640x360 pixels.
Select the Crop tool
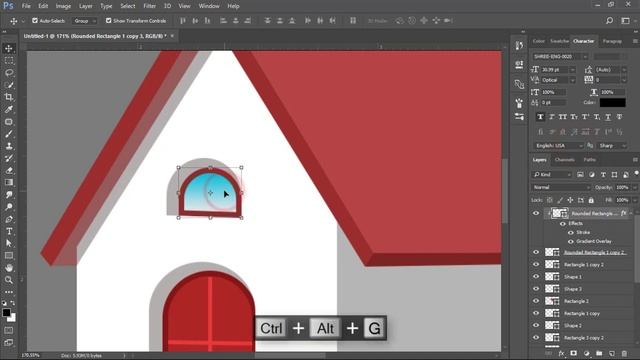(x=9, y=97)
